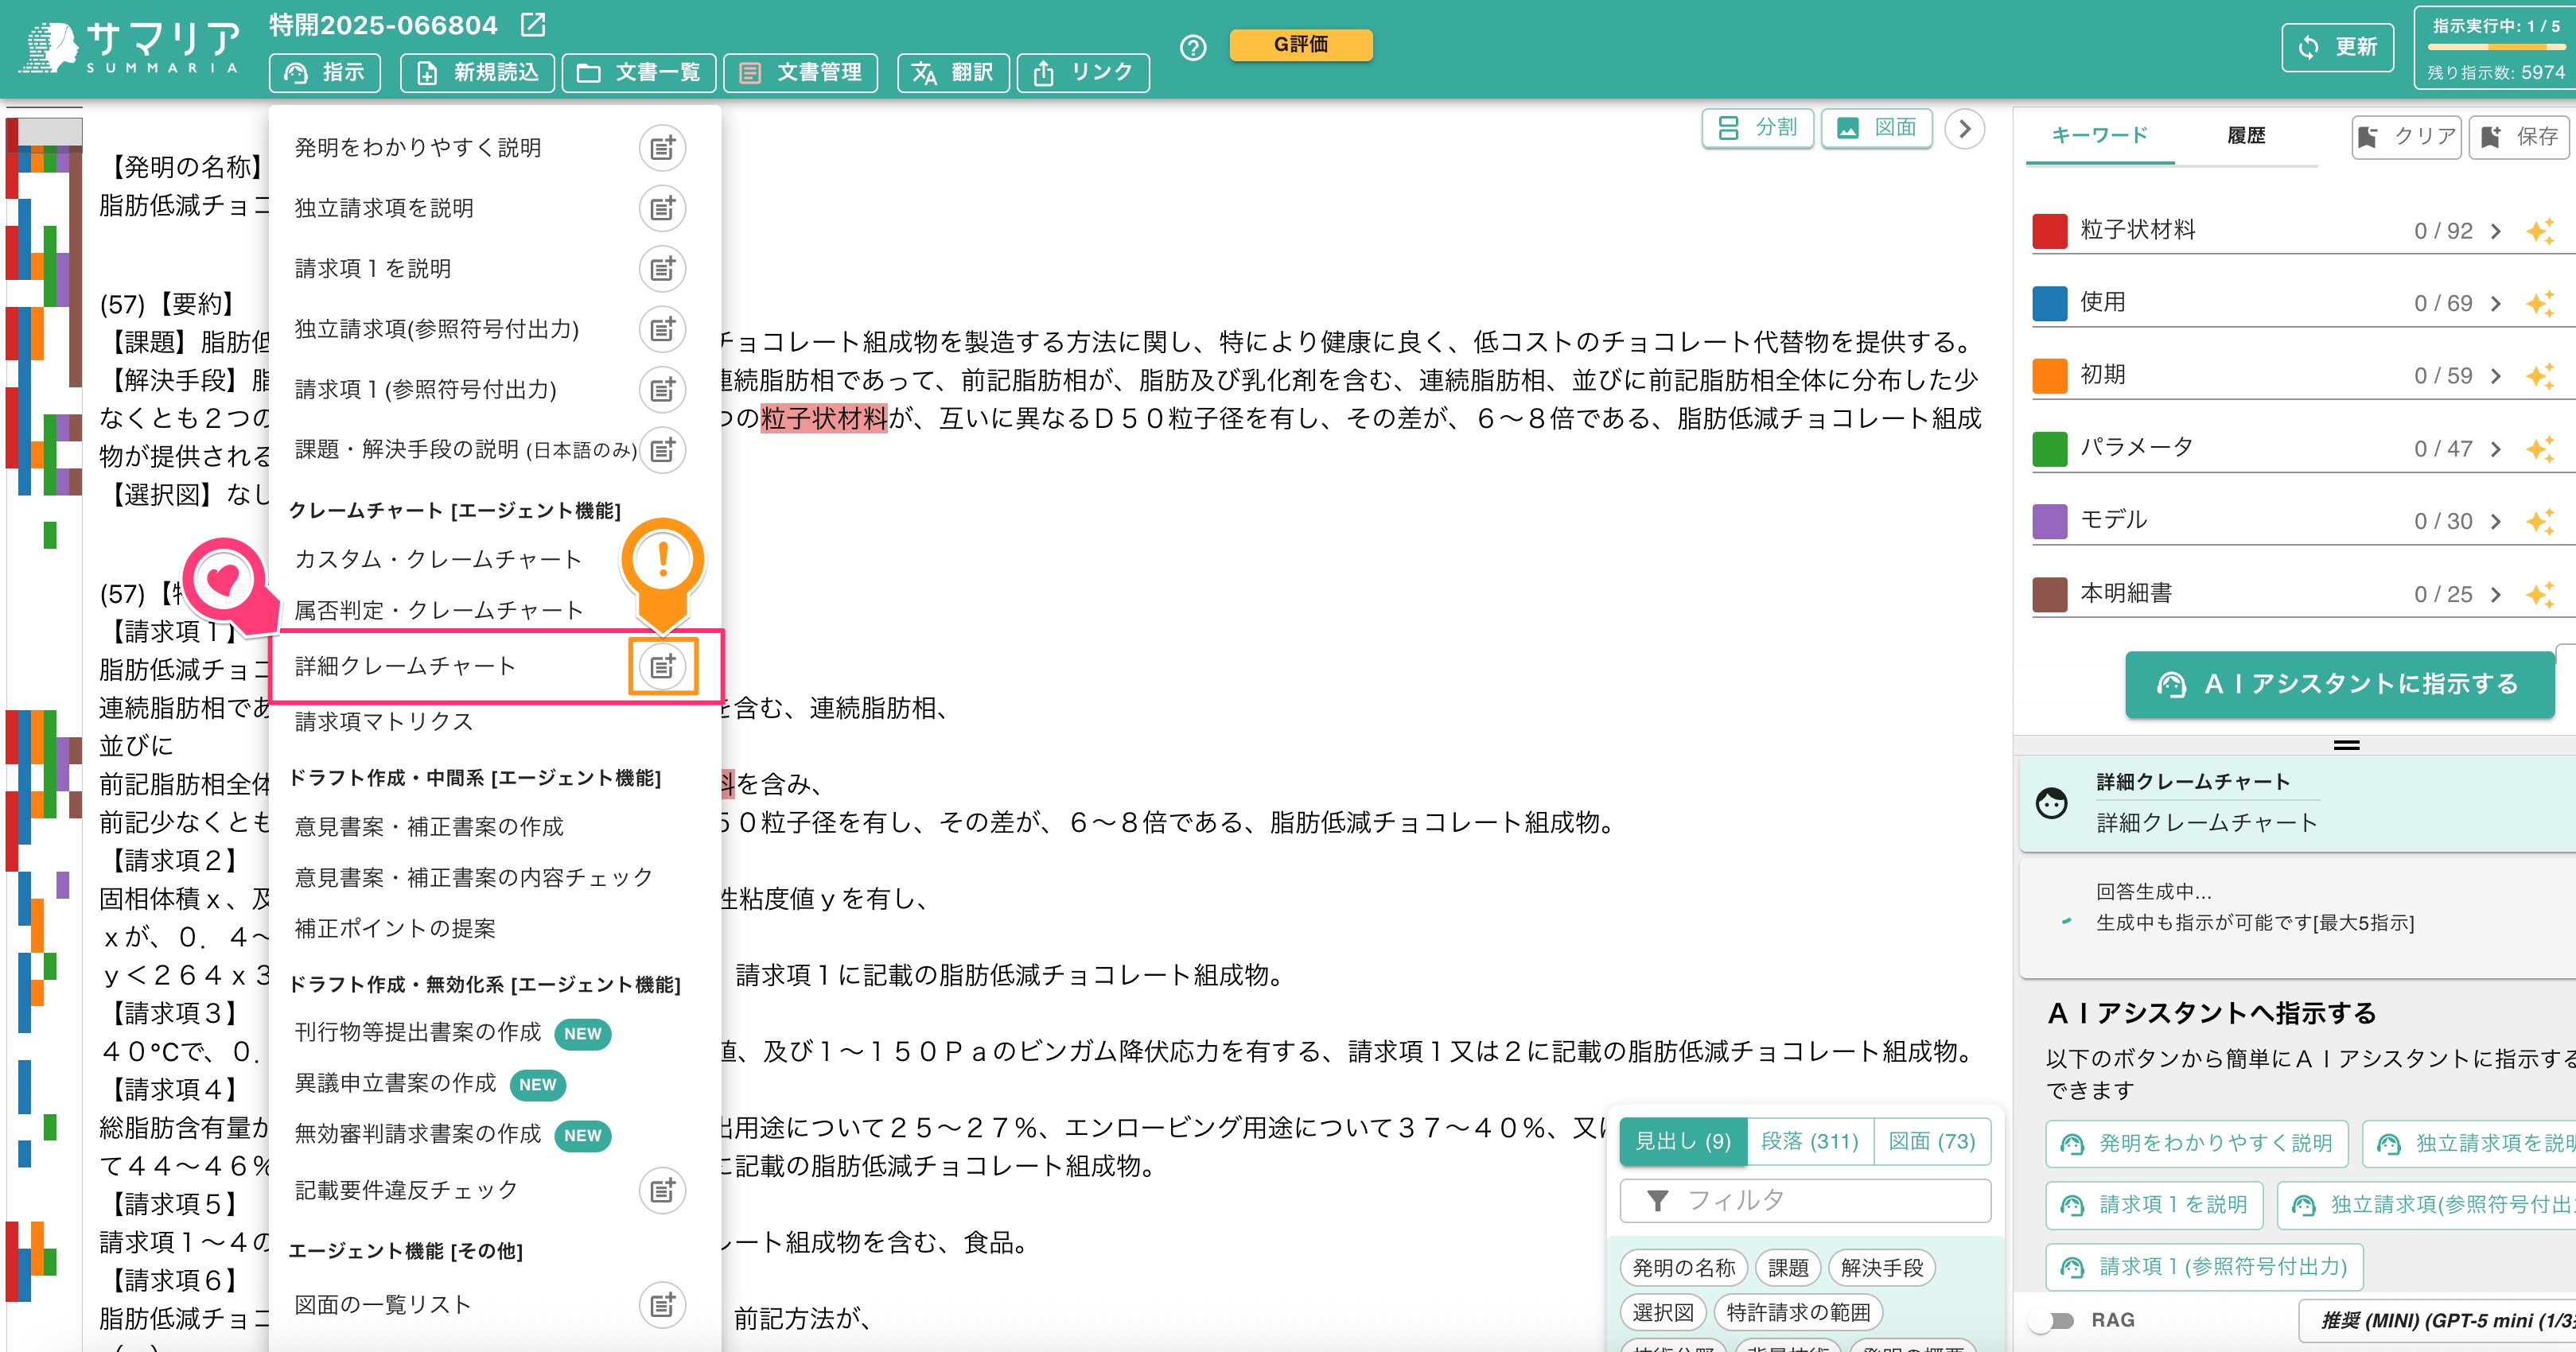Click the assistant face icon in chat panel
This screenshot has width=2576, height=1352.
click(x=2052, y=802)
